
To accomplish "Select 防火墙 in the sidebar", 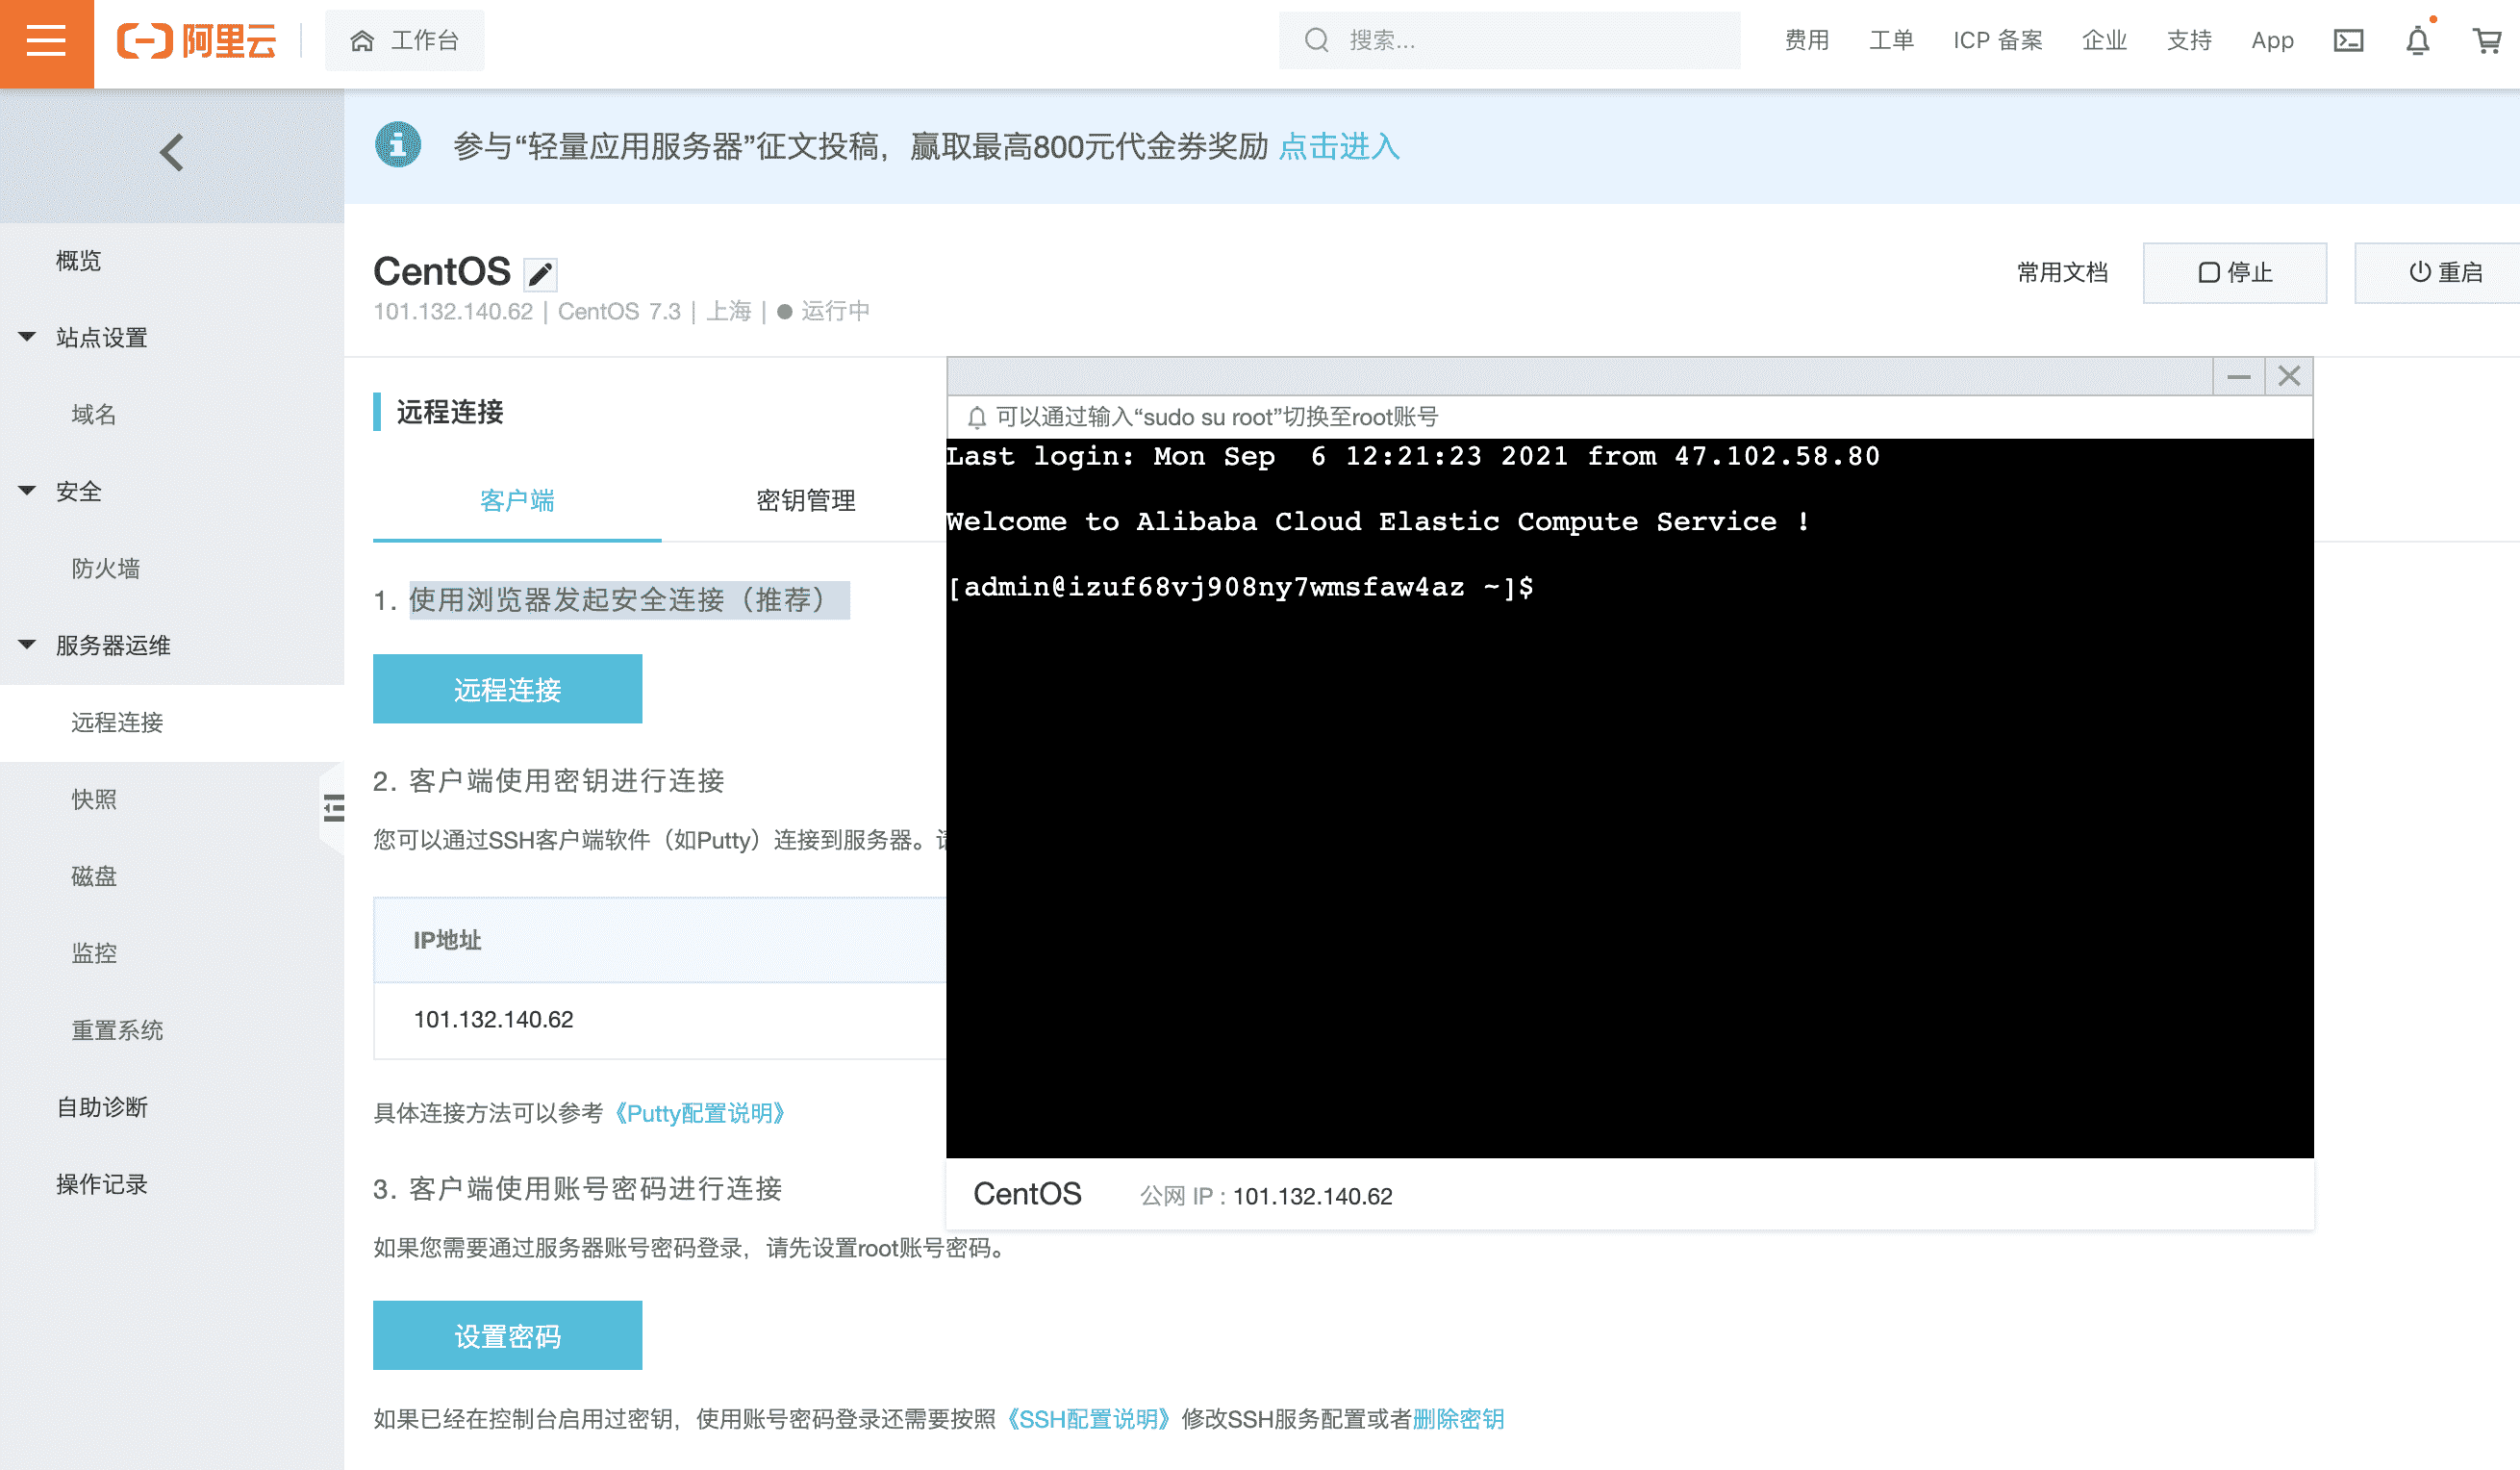I will coord(105,568).
